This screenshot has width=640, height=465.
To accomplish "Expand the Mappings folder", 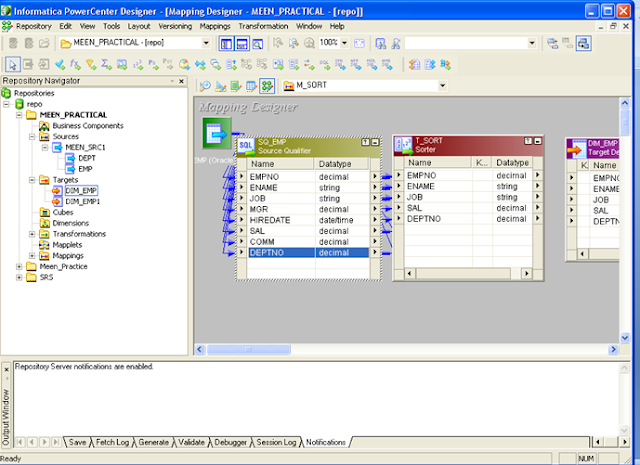I will pyautogui.click(x=32, y=256).
